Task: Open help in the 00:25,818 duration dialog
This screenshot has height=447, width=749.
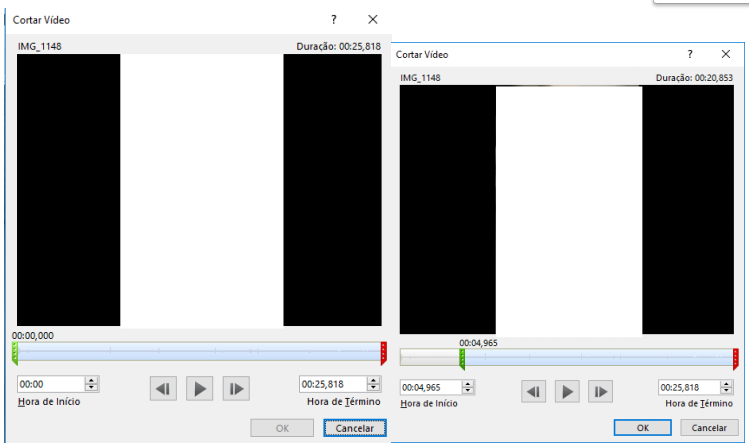Action: (334, 19)
